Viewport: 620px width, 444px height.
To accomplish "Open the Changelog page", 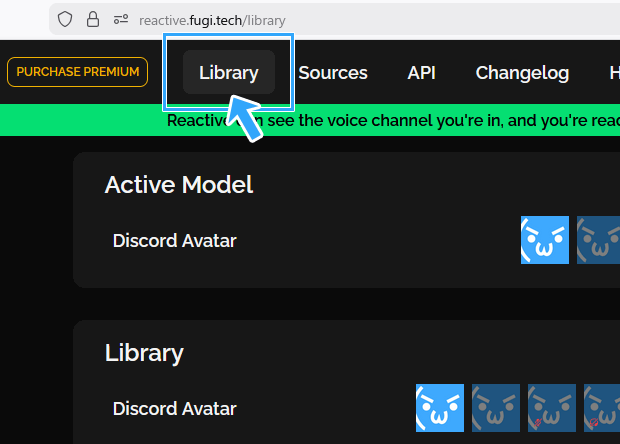I will 522,72.
